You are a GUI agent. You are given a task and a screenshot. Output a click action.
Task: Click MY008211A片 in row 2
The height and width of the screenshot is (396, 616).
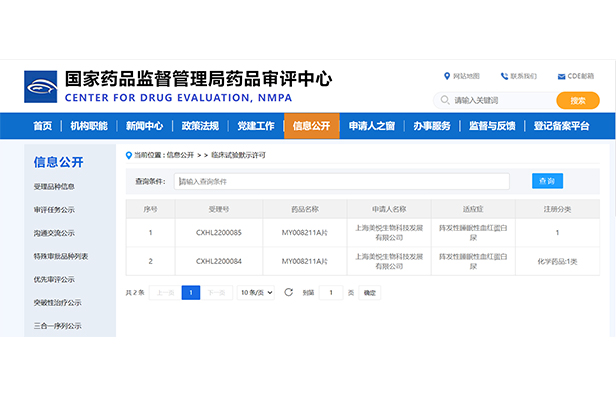[305, 261]
